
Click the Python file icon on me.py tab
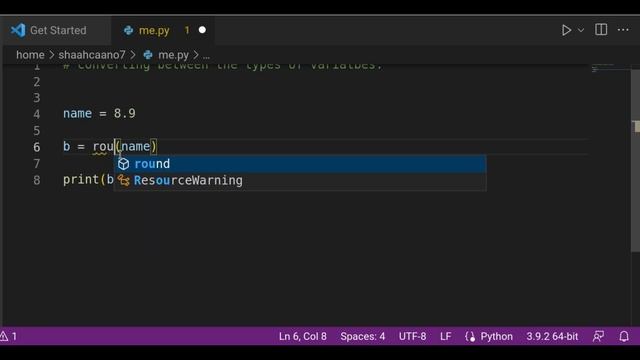(x=129, y=30)
